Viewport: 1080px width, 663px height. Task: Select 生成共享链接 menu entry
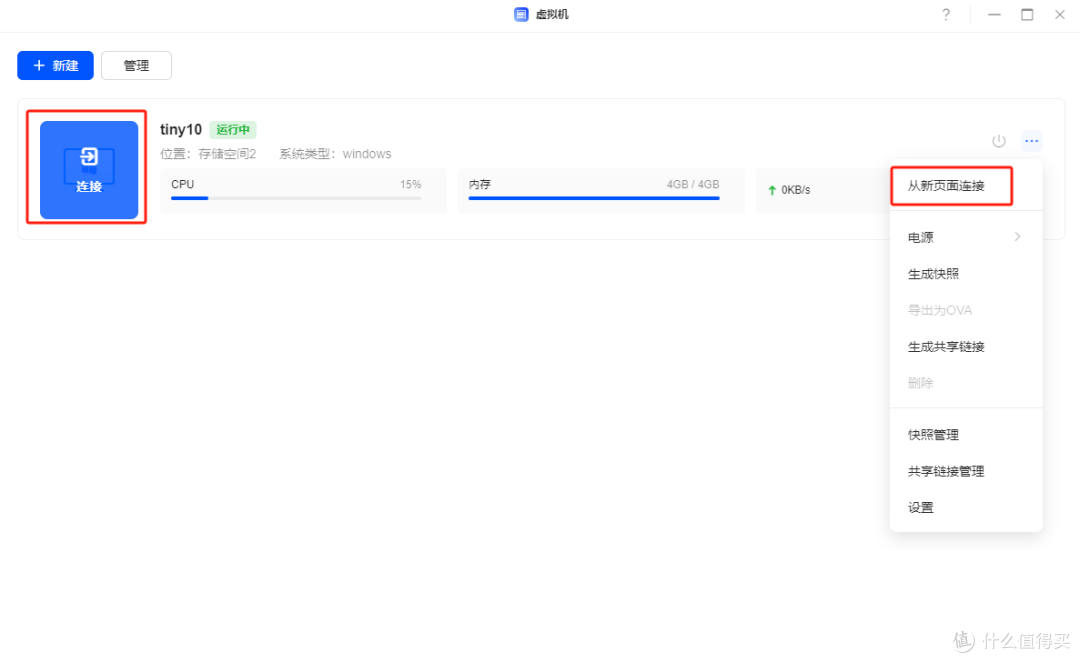pos(966,347)
